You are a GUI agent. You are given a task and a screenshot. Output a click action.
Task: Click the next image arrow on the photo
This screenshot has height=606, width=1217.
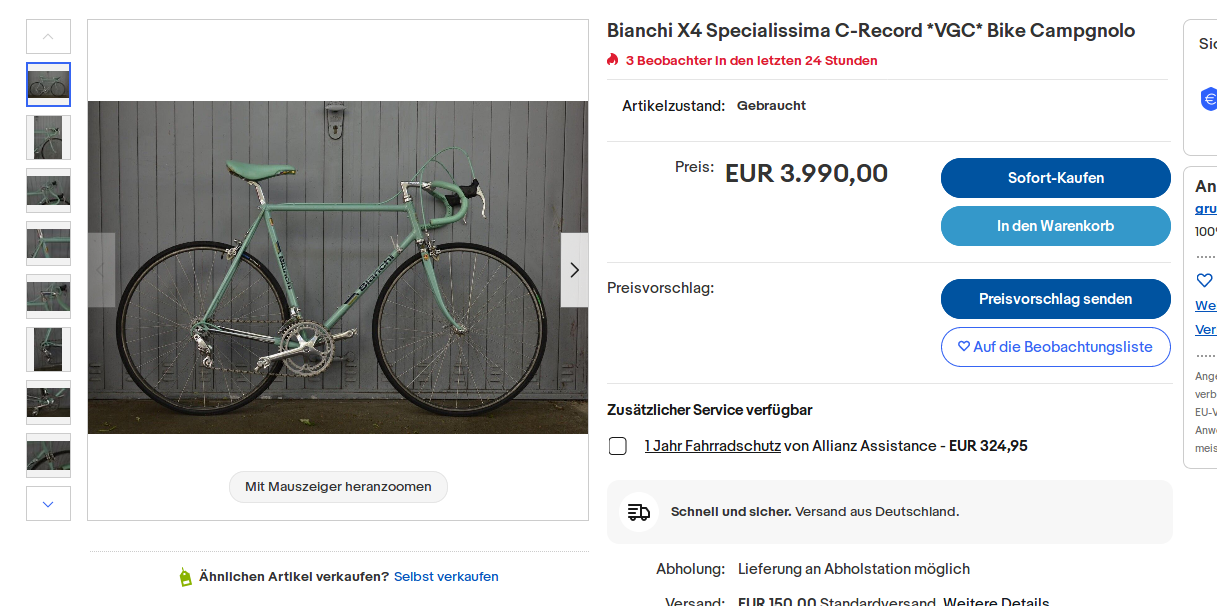coord(574,270)
